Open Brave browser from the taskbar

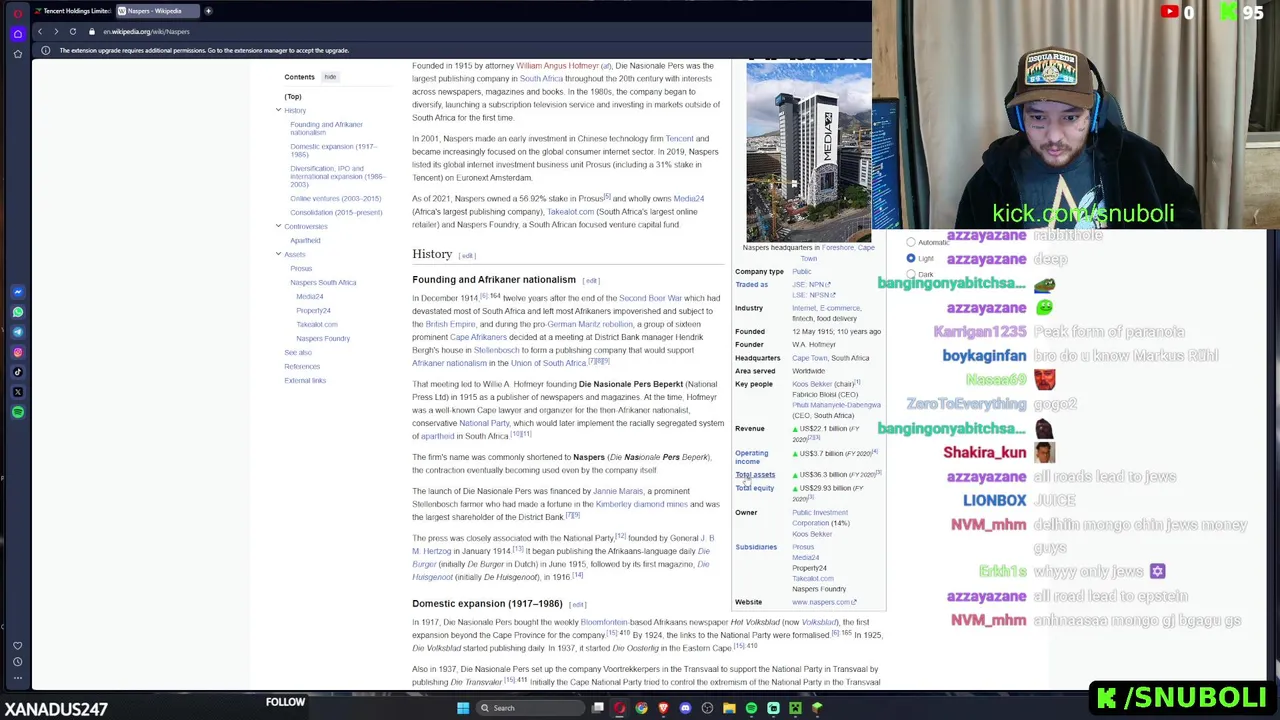point(663,708)
